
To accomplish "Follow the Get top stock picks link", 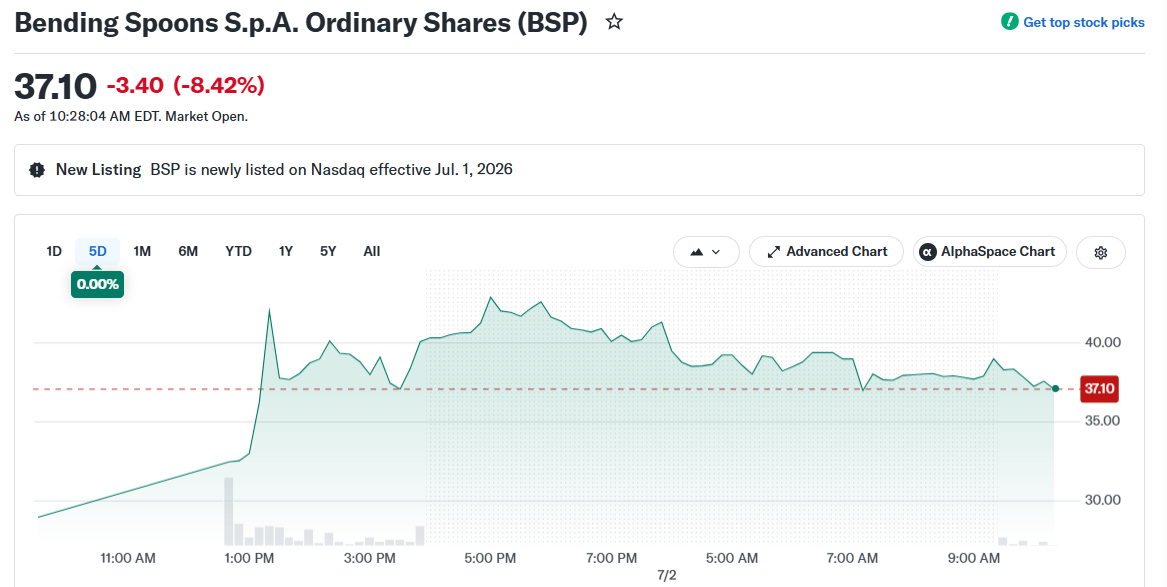I will click(x=1084, y=22).
